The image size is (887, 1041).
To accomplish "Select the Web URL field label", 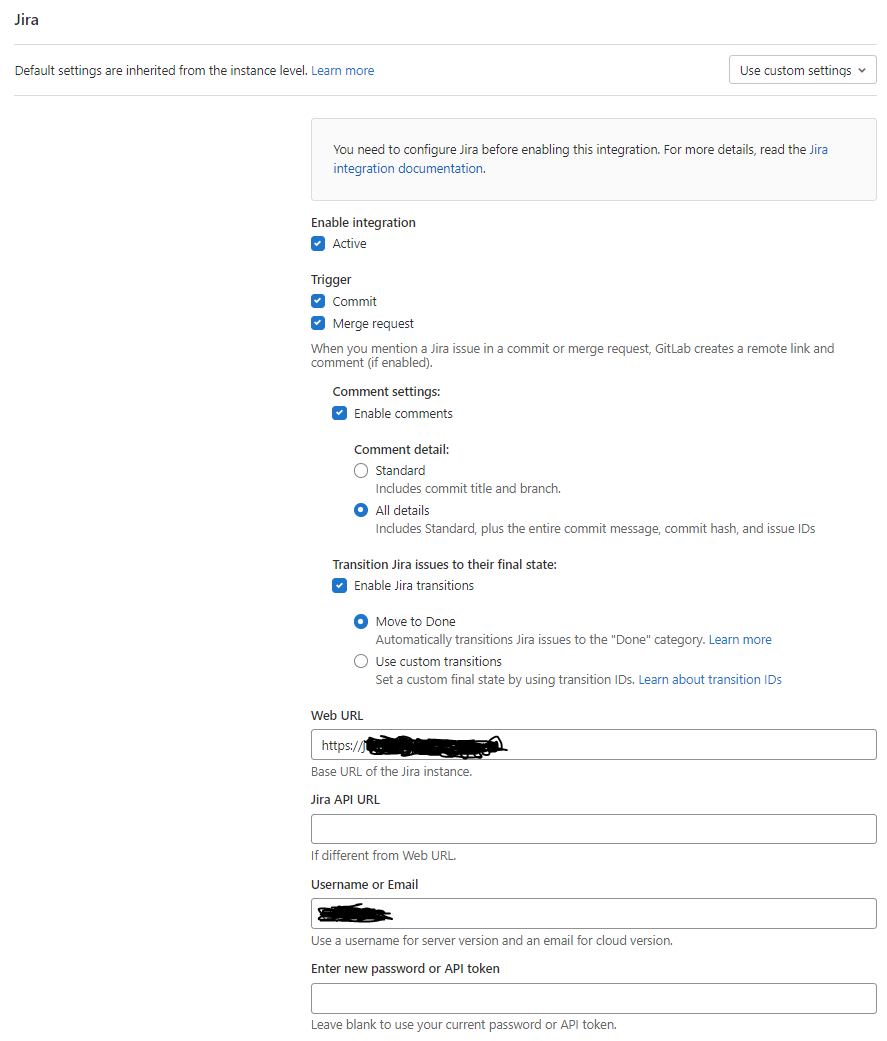I will pyautogui.click(x=337, y=716).
